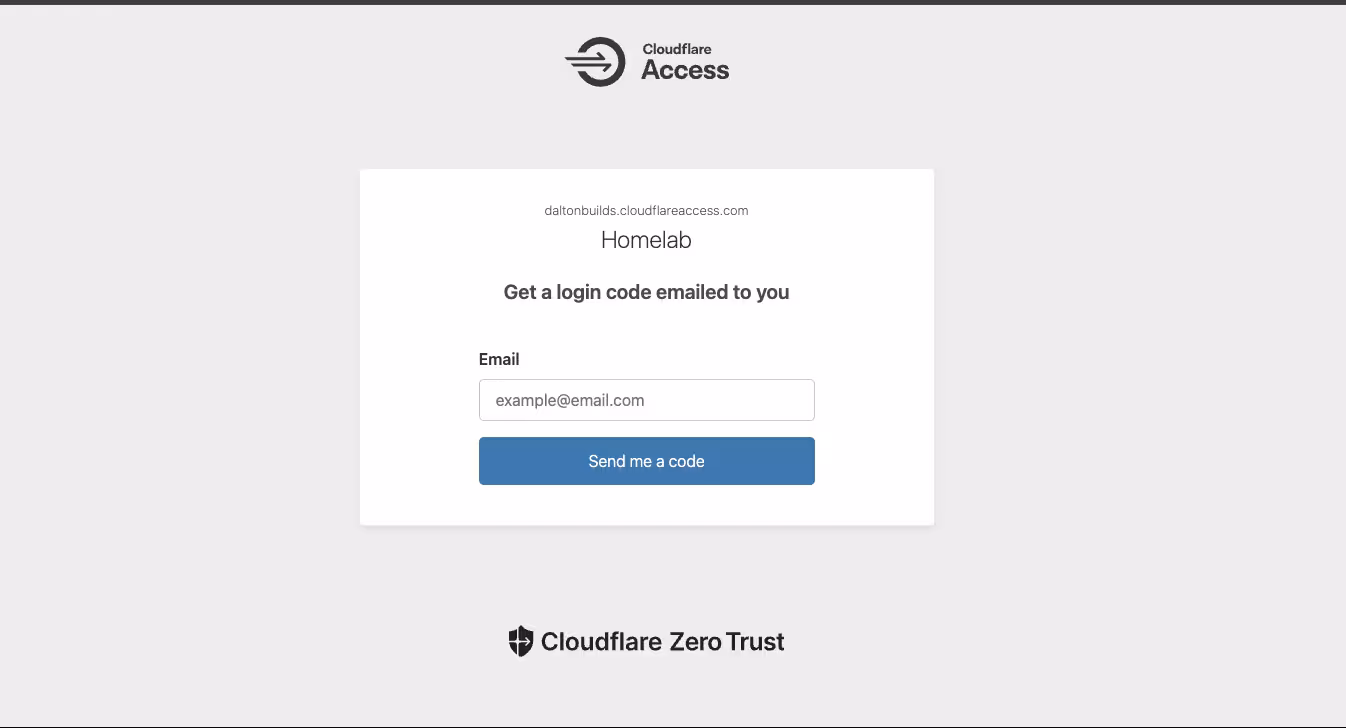
Task: Click the dark bar at the top of the screen
Action: 673,3
